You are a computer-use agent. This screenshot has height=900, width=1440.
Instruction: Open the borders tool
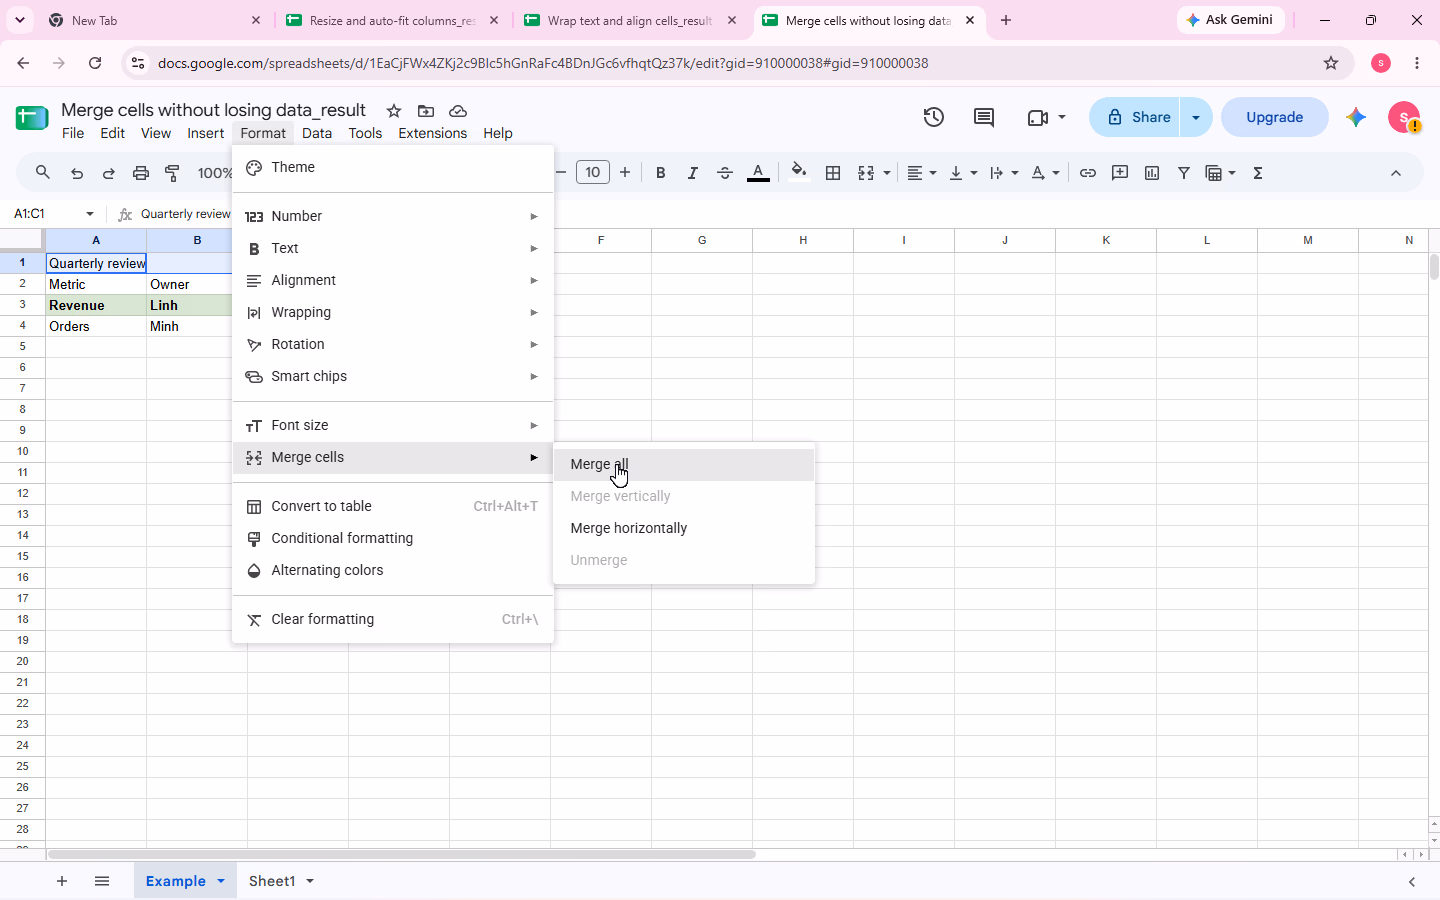(832, 173)
